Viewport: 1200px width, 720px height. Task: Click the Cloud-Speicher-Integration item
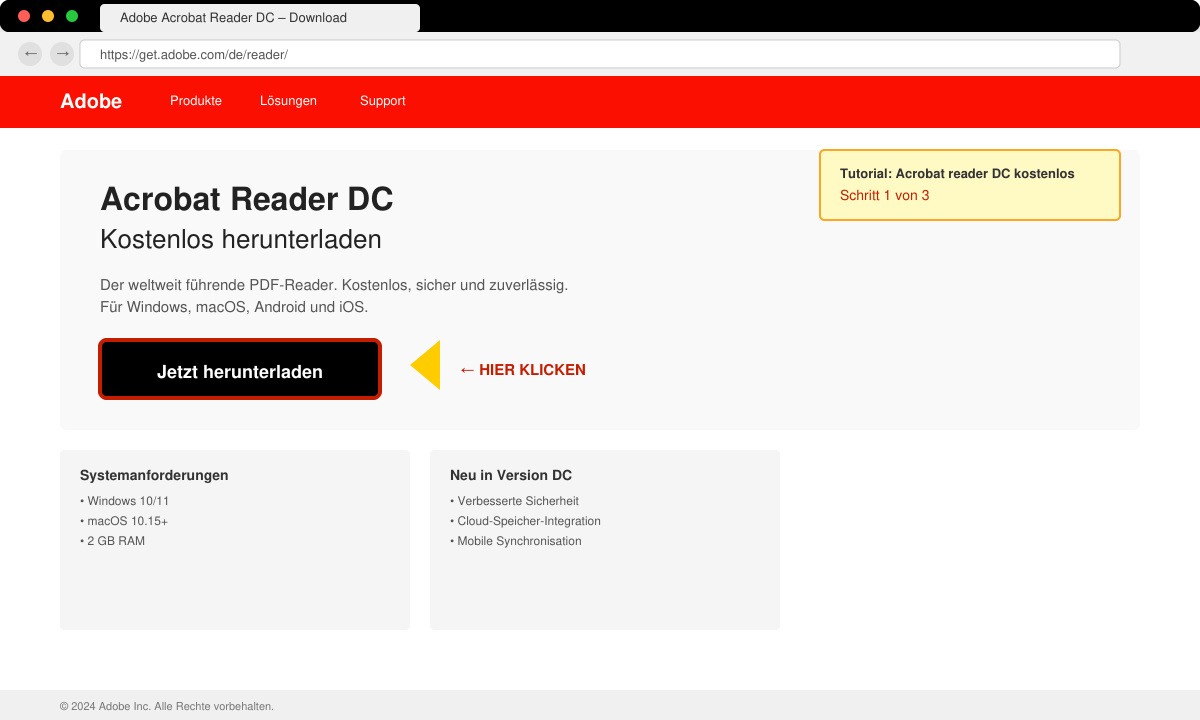coord(525,521)
